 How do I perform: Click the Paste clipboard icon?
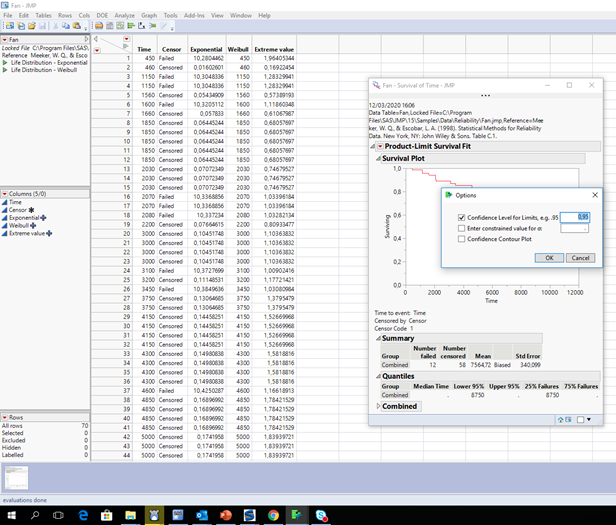point(77,26)
